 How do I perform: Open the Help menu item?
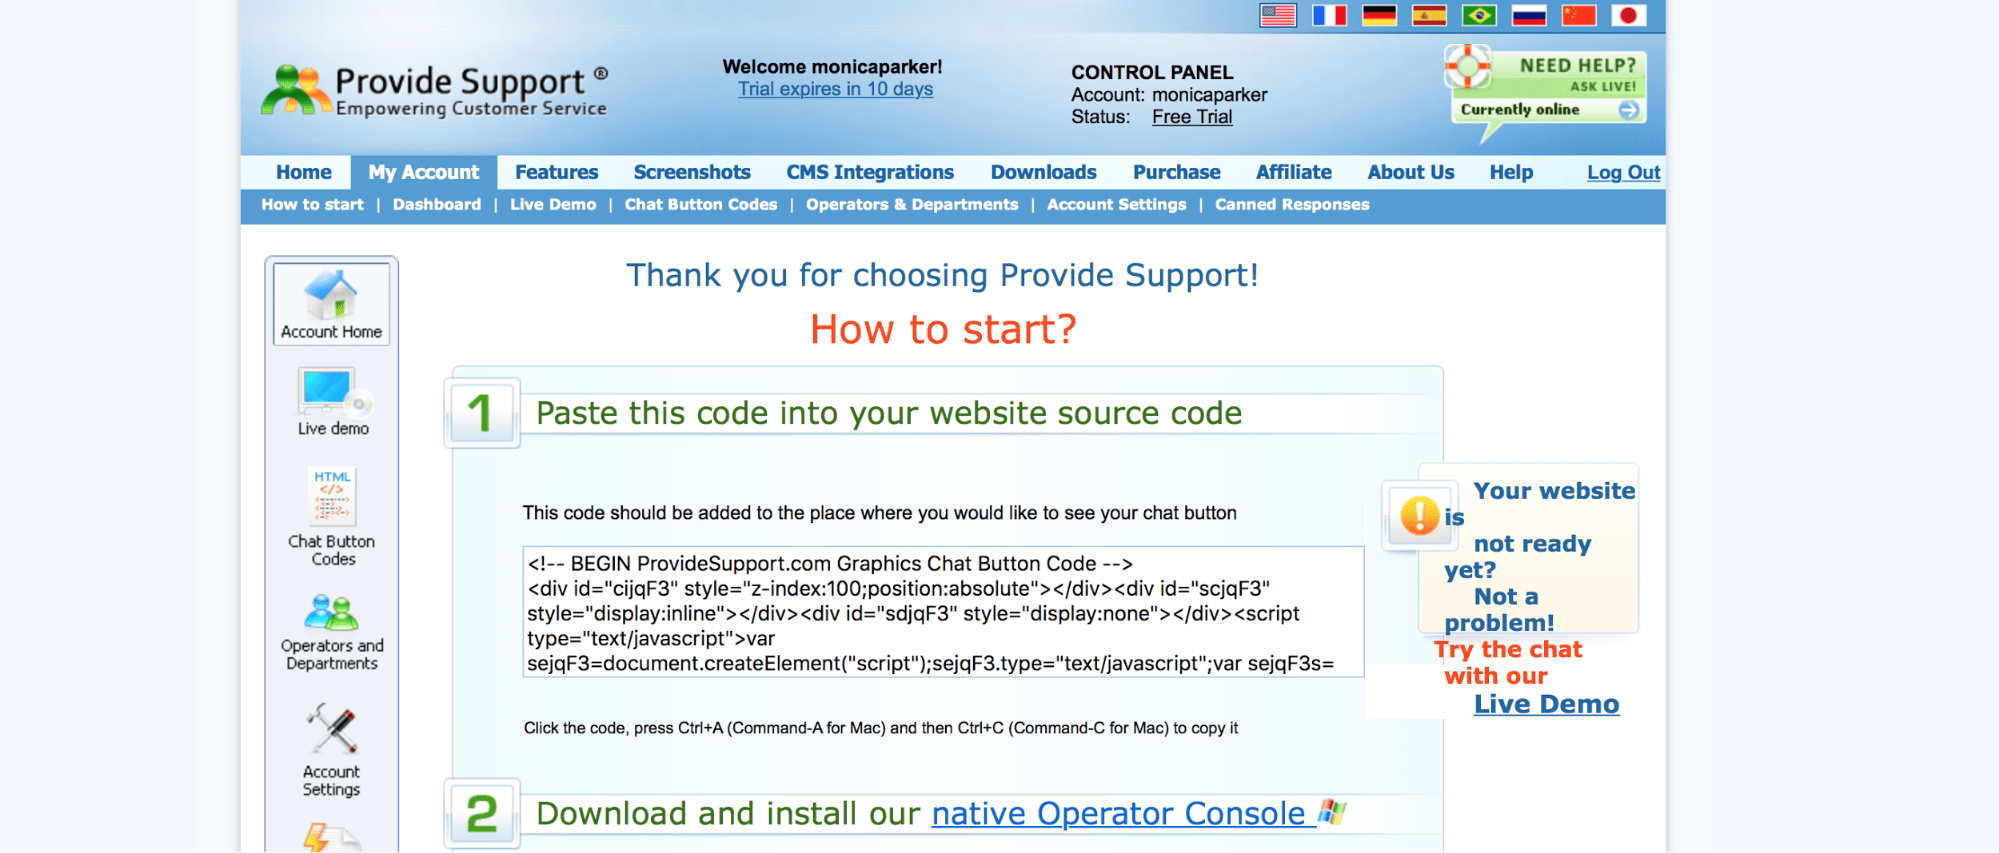(x=1511, y=172)
